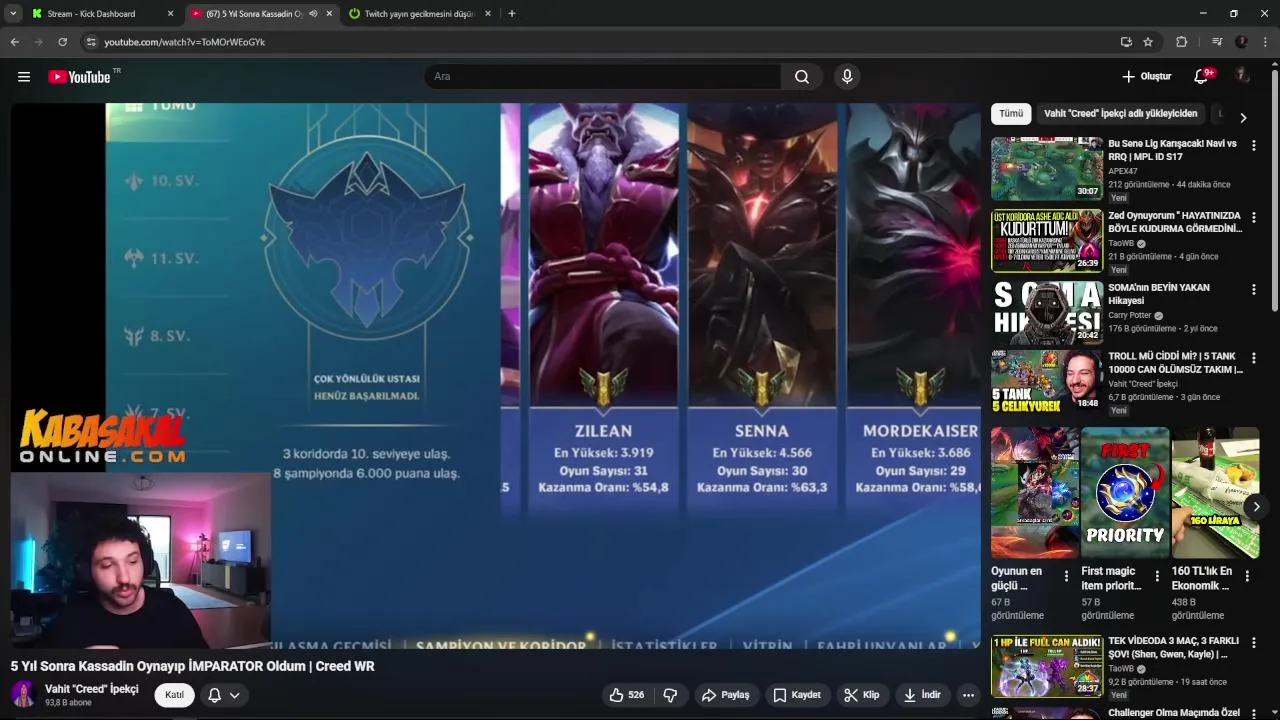
Task: Open Oyunun en güçlü short
Action: point(1035,493)
